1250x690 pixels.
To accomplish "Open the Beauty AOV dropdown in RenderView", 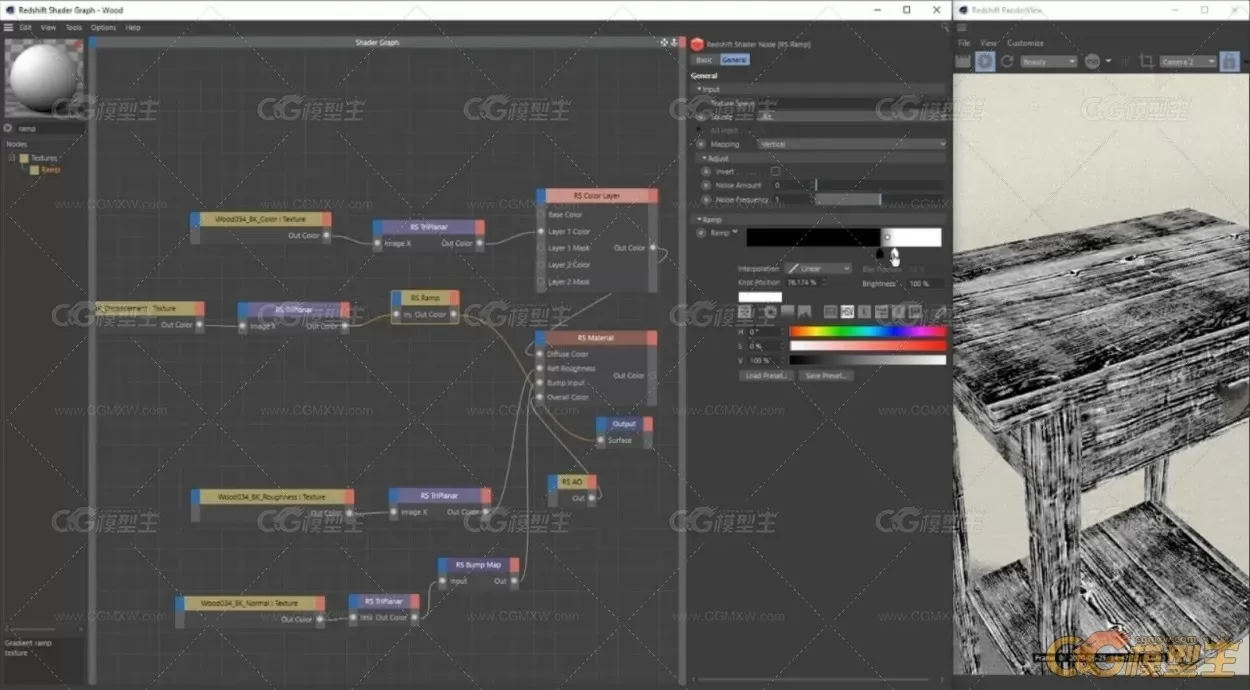I will [1048, 61].
